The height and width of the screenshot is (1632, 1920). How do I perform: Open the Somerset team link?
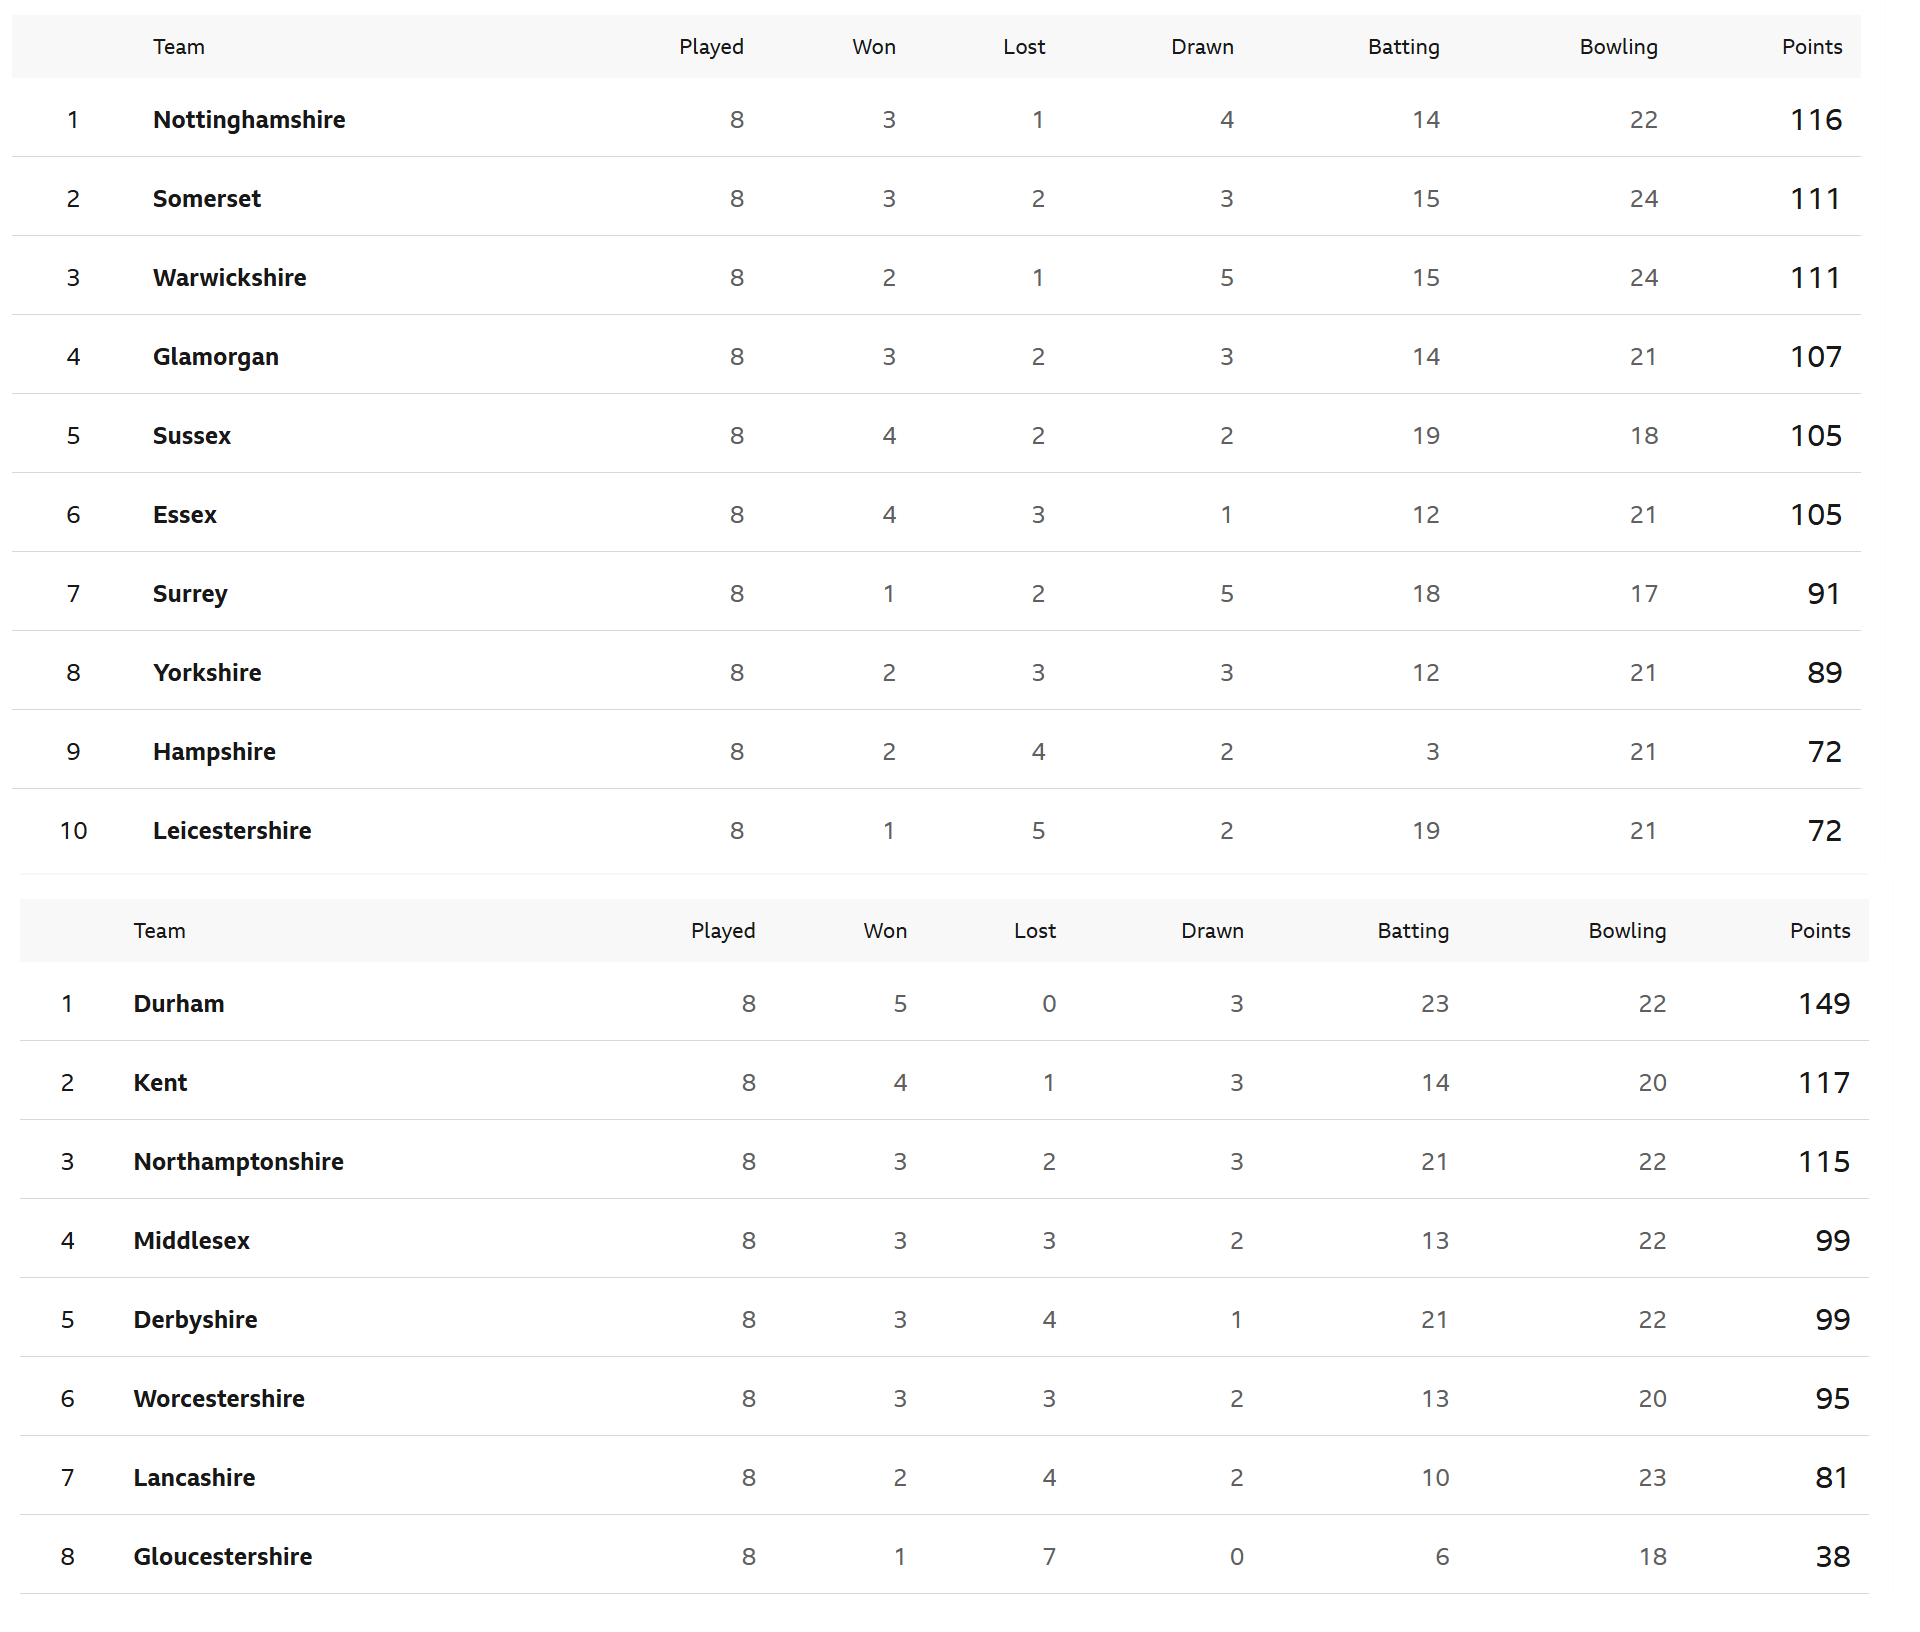click(207, 199)
